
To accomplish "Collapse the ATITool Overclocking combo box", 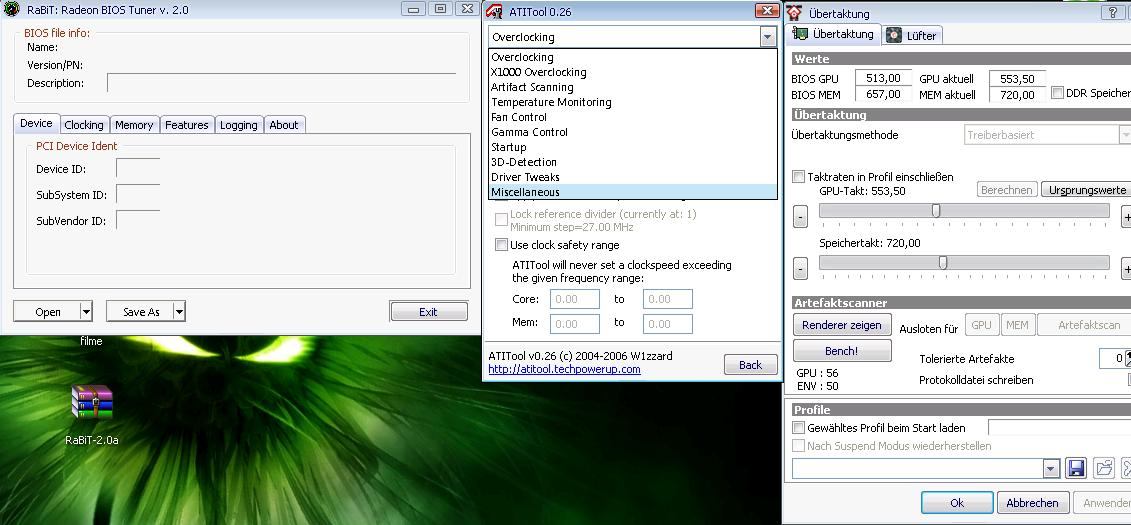I will (x=767, y=37).
